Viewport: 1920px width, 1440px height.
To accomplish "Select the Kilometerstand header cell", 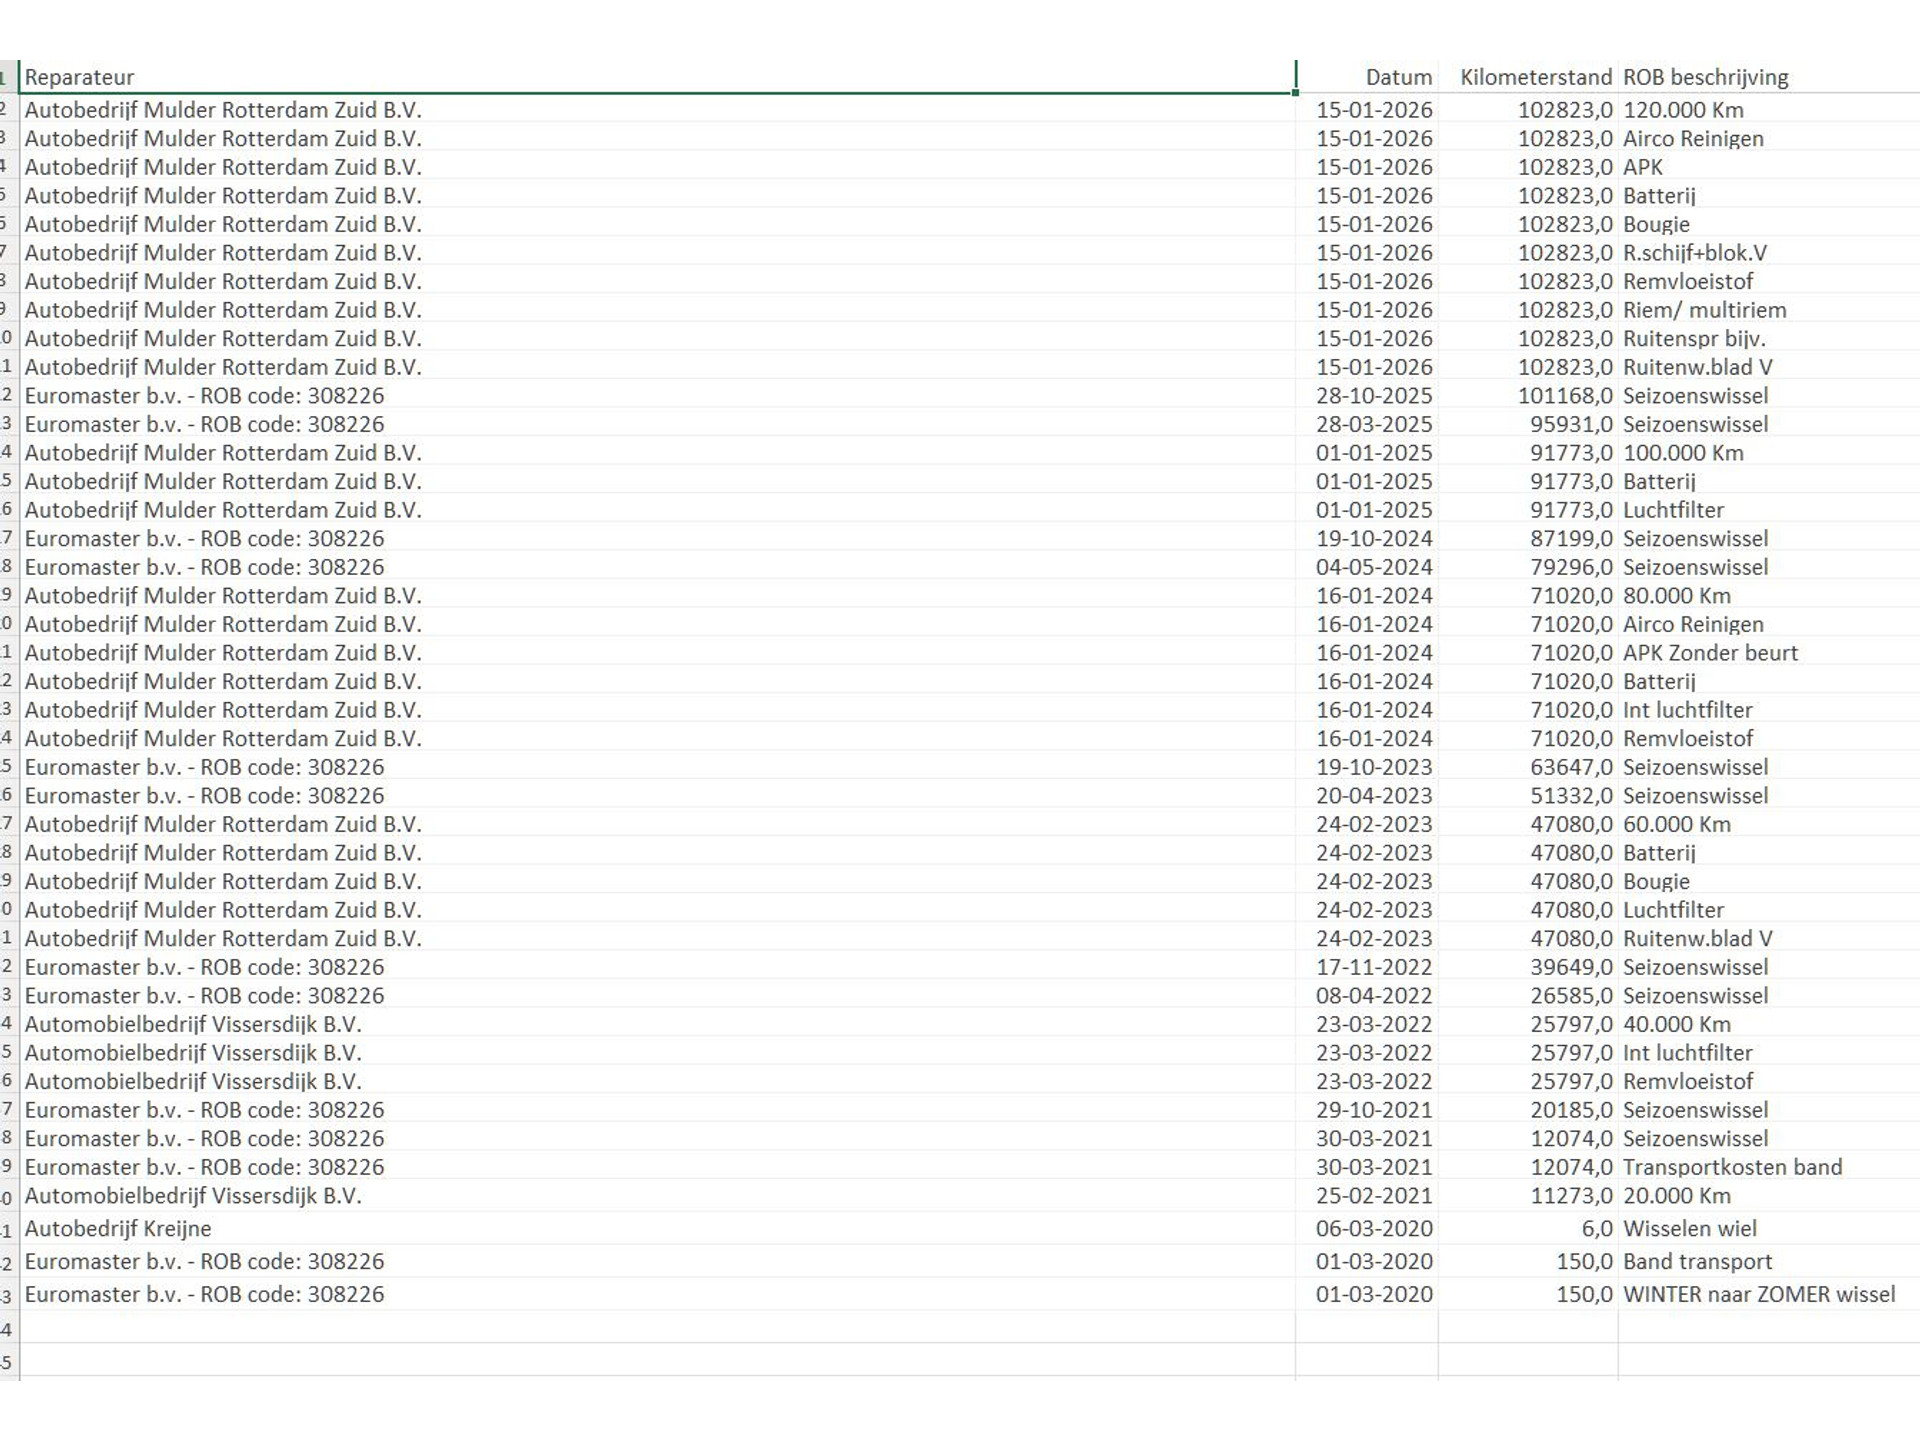I will [x=1535, y=77].
